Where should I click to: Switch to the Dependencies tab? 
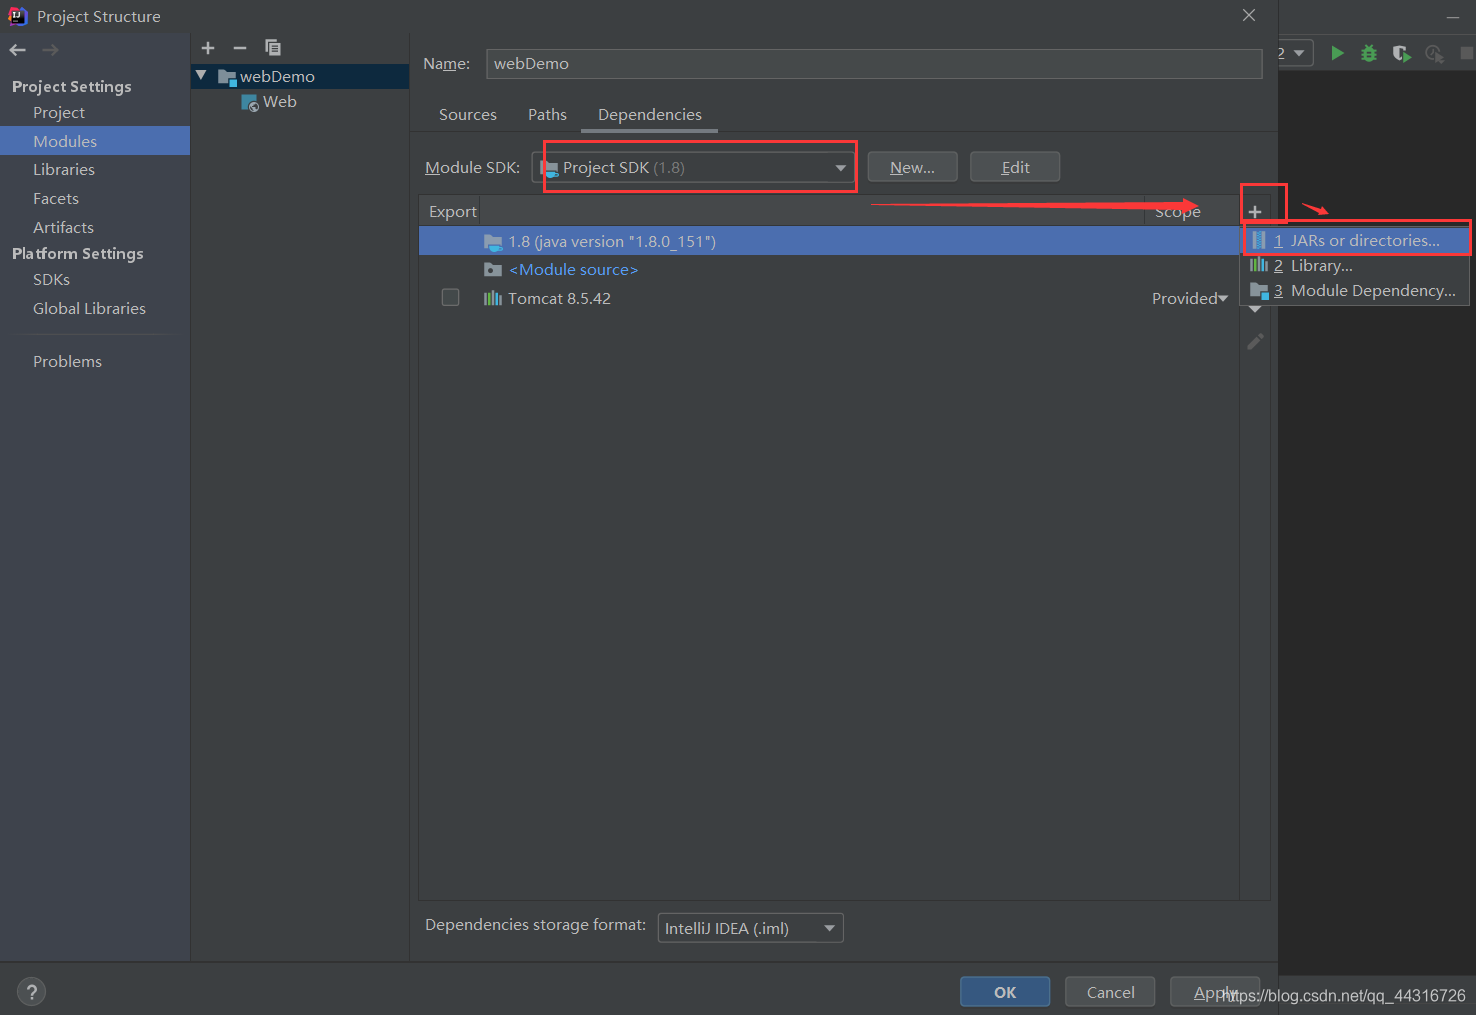click(x=650, y=114)
